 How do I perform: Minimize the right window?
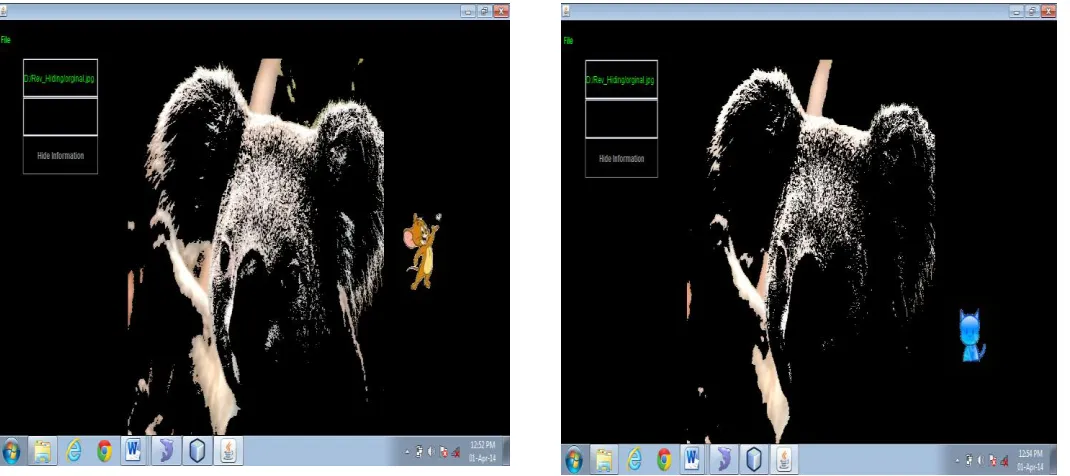pos(1018,12)
